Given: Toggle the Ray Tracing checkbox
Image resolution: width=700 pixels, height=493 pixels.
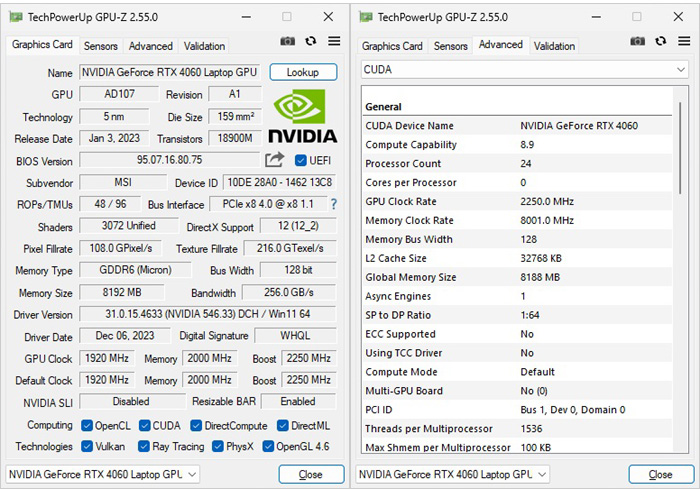Looking at the screenshot, I should click(144, 447).
